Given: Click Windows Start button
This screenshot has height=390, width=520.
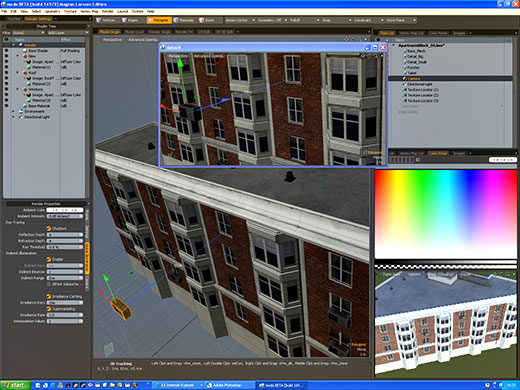Looking at the screenshot, I should coord(15,385).
